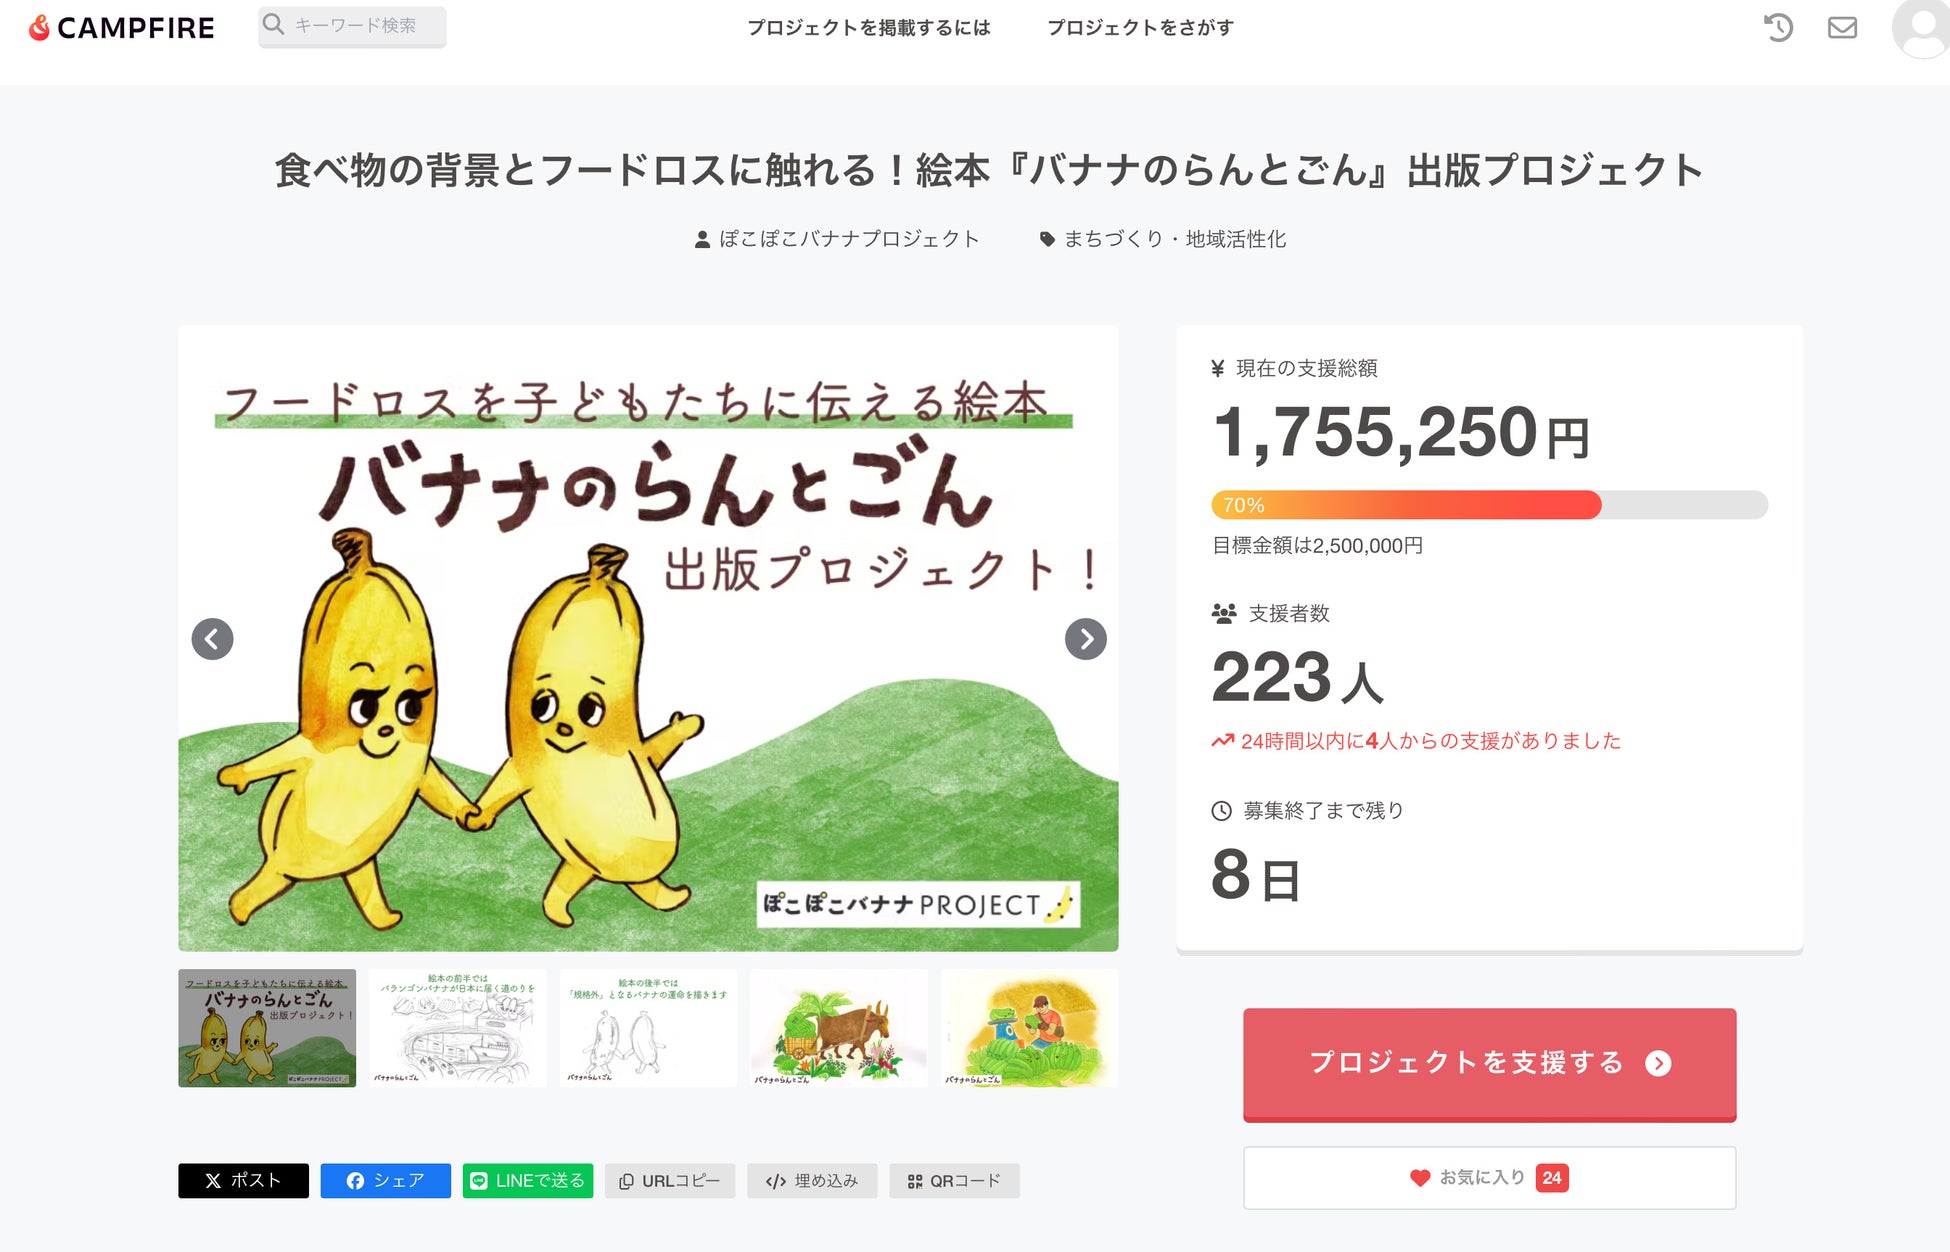
Task: Show the QRコード for this project
Action: coord(954,1181)
